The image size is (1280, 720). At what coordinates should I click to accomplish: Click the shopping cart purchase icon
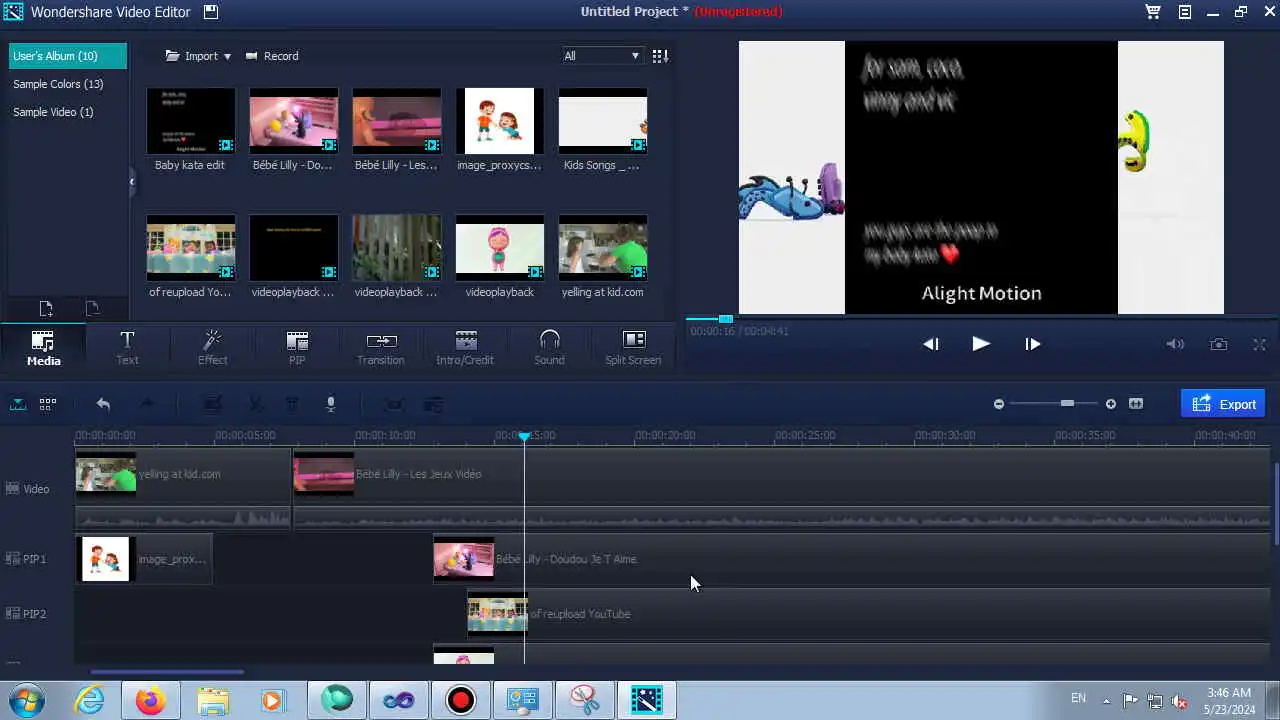[1153, 12]
